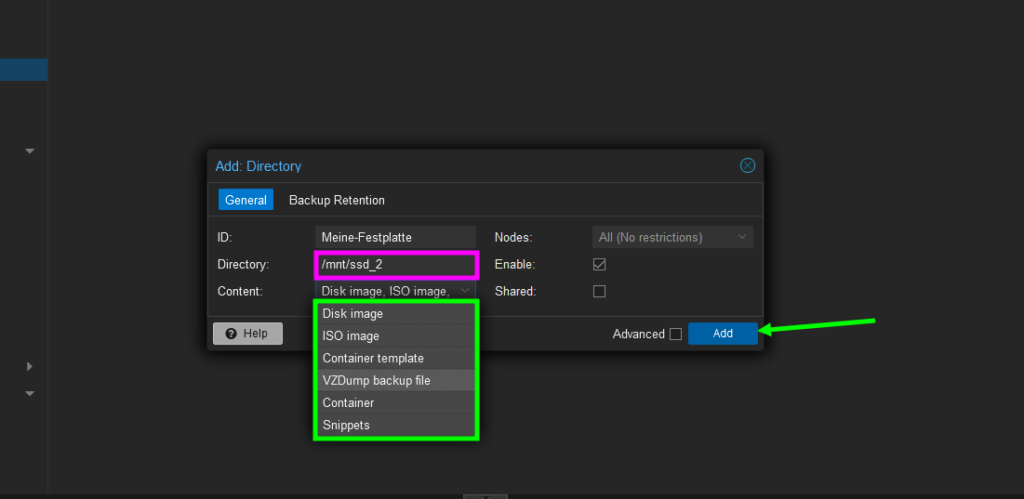Open the Backup Retention tab
Viewport: 1024px width, 499px height.
336,200
